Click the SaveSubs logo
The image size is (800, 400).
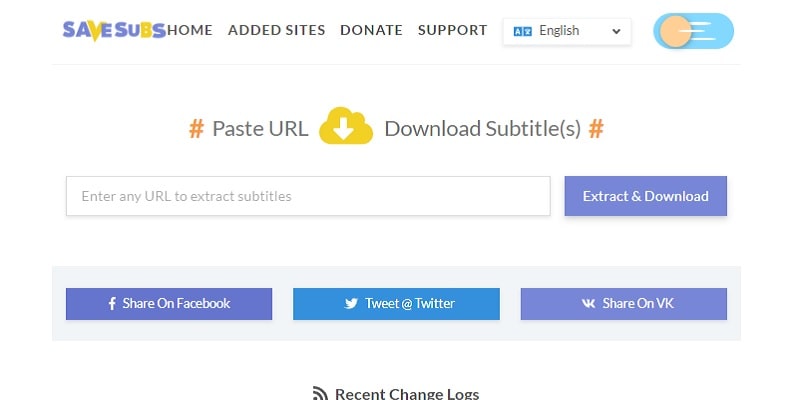114,31
